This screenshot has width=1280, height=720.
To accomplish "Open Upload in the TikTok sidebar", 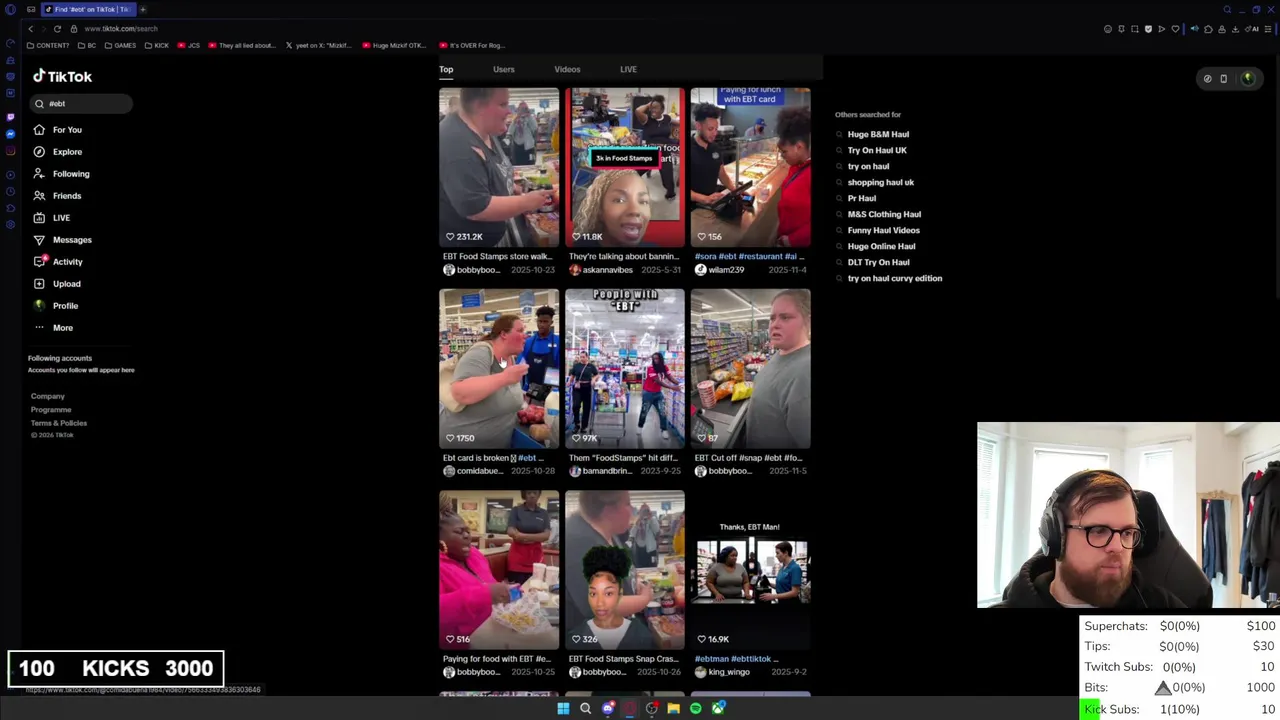I will 57,284.
